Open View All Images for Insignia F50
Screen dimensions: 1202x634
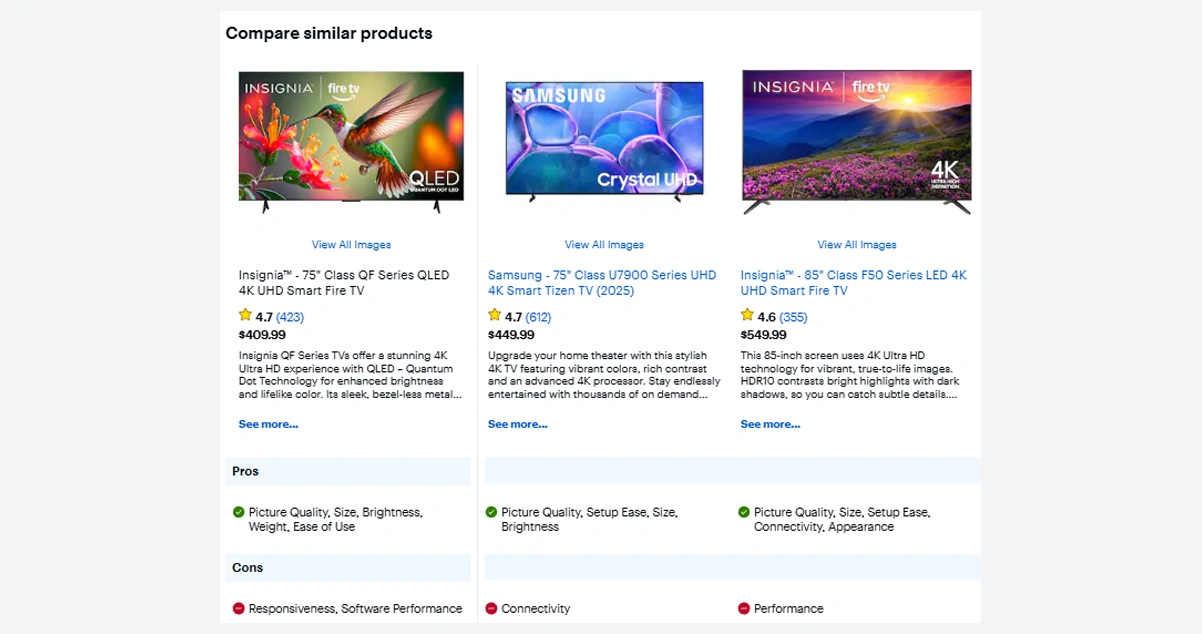tap(856, 245)
